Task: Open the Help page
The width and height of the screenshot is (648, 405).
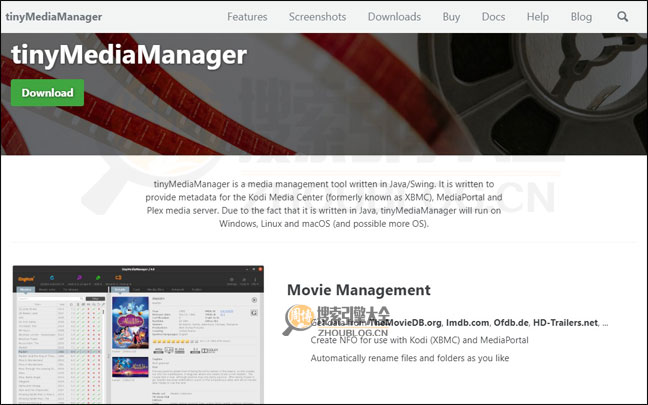Action: tap(538, 17)
